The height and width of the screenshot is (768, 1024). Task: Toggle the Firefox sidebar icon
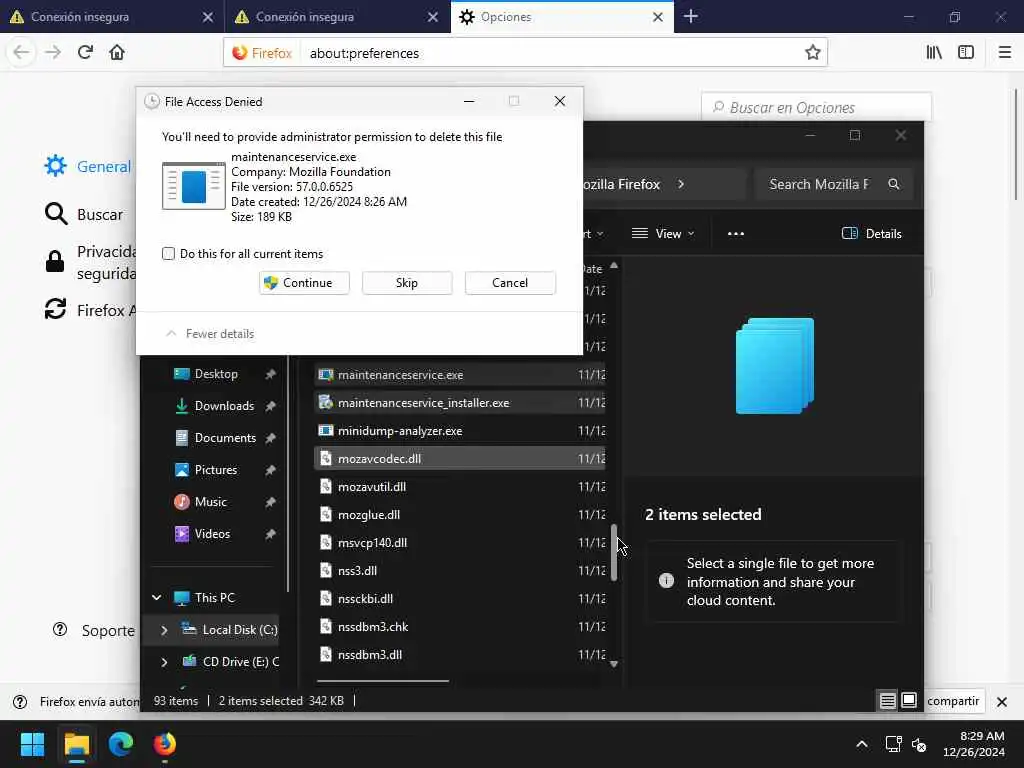click(x=966, y=52)
